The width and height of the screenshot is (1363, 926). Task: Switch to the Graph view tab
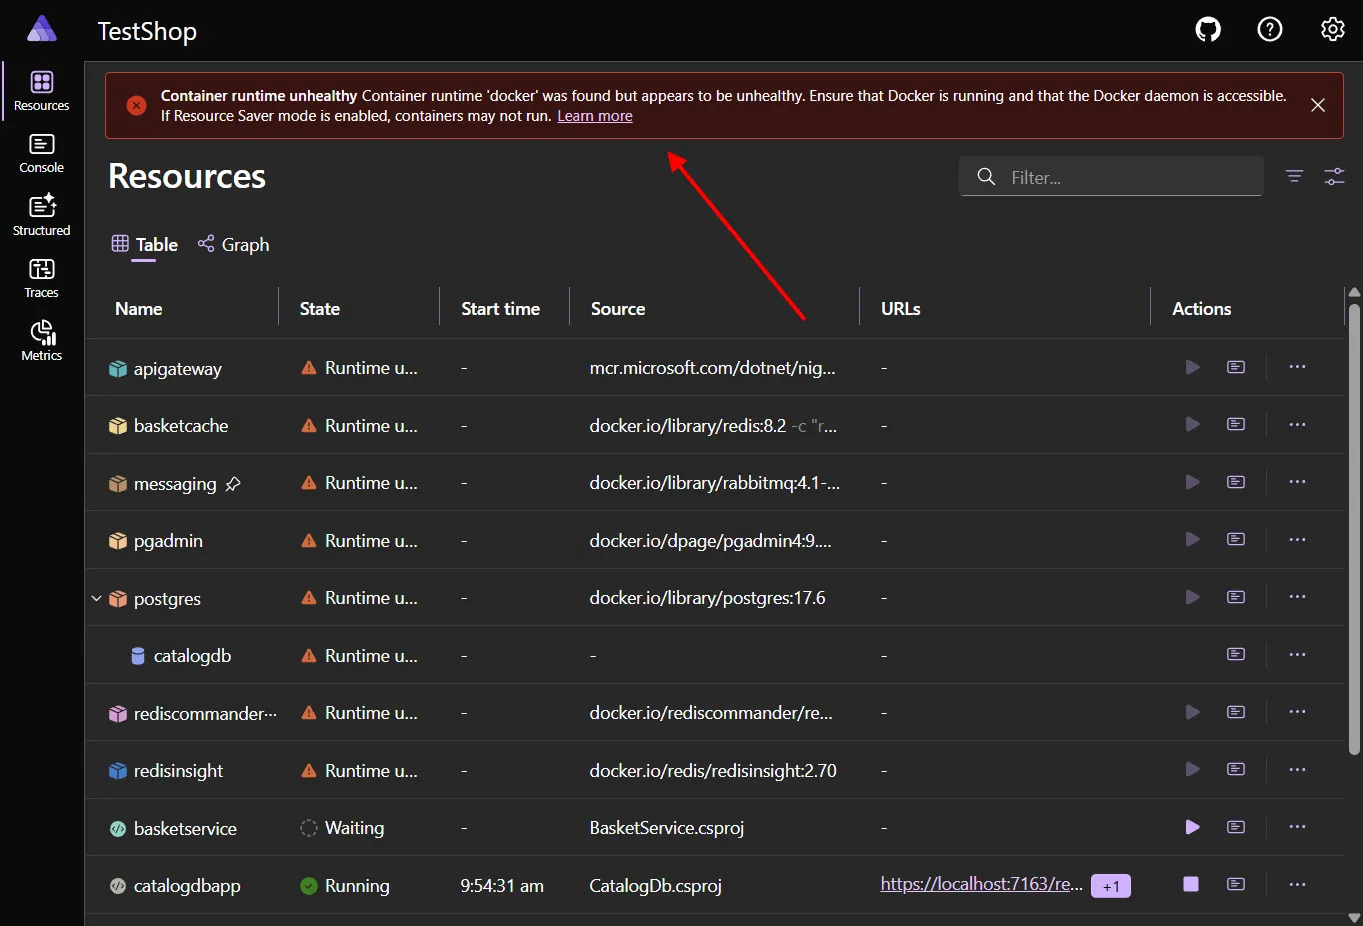tap(233, 244)
